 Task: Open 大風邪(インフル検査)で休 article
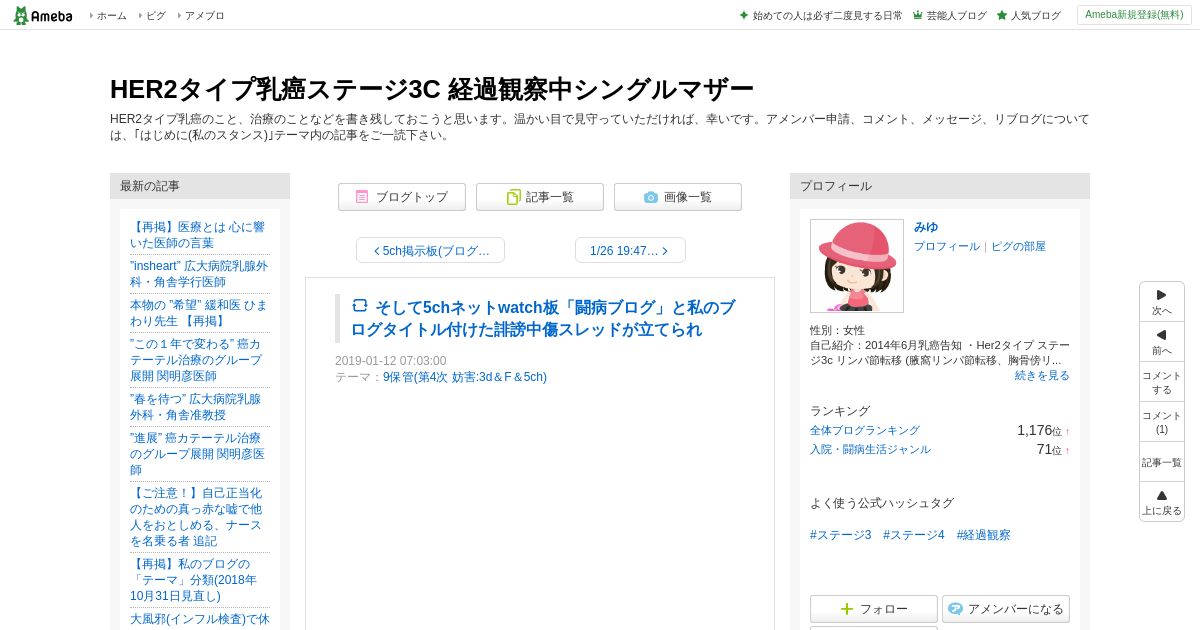(x=199, y=619)
